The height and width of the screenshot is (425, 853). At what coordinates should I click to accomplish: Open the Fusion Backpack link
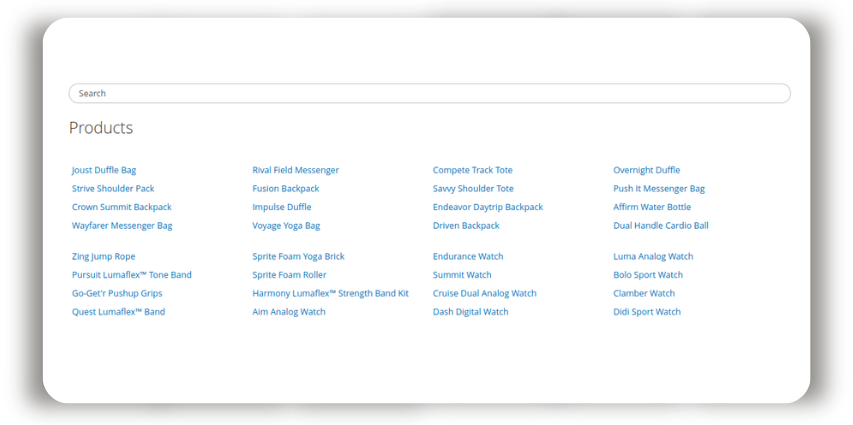(286, 189)
